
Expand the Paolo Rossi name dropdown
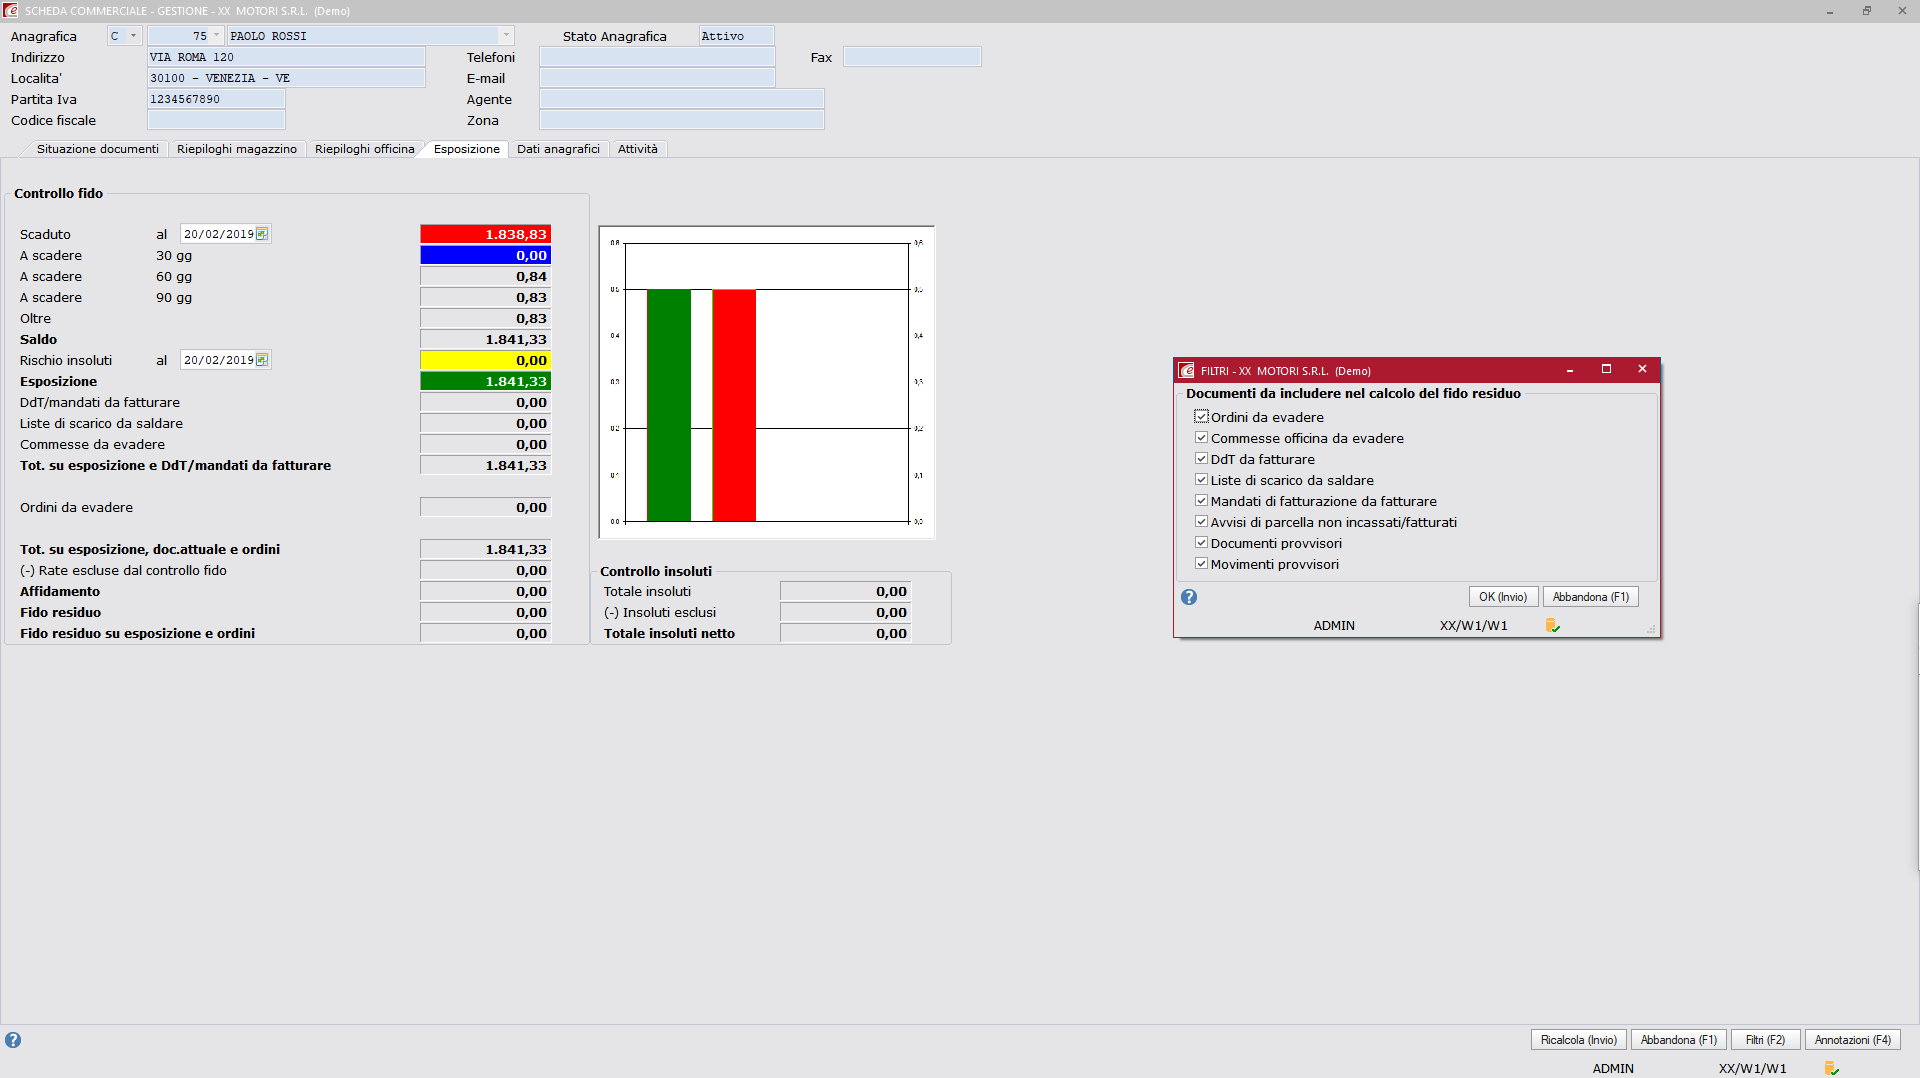[506, 36]
